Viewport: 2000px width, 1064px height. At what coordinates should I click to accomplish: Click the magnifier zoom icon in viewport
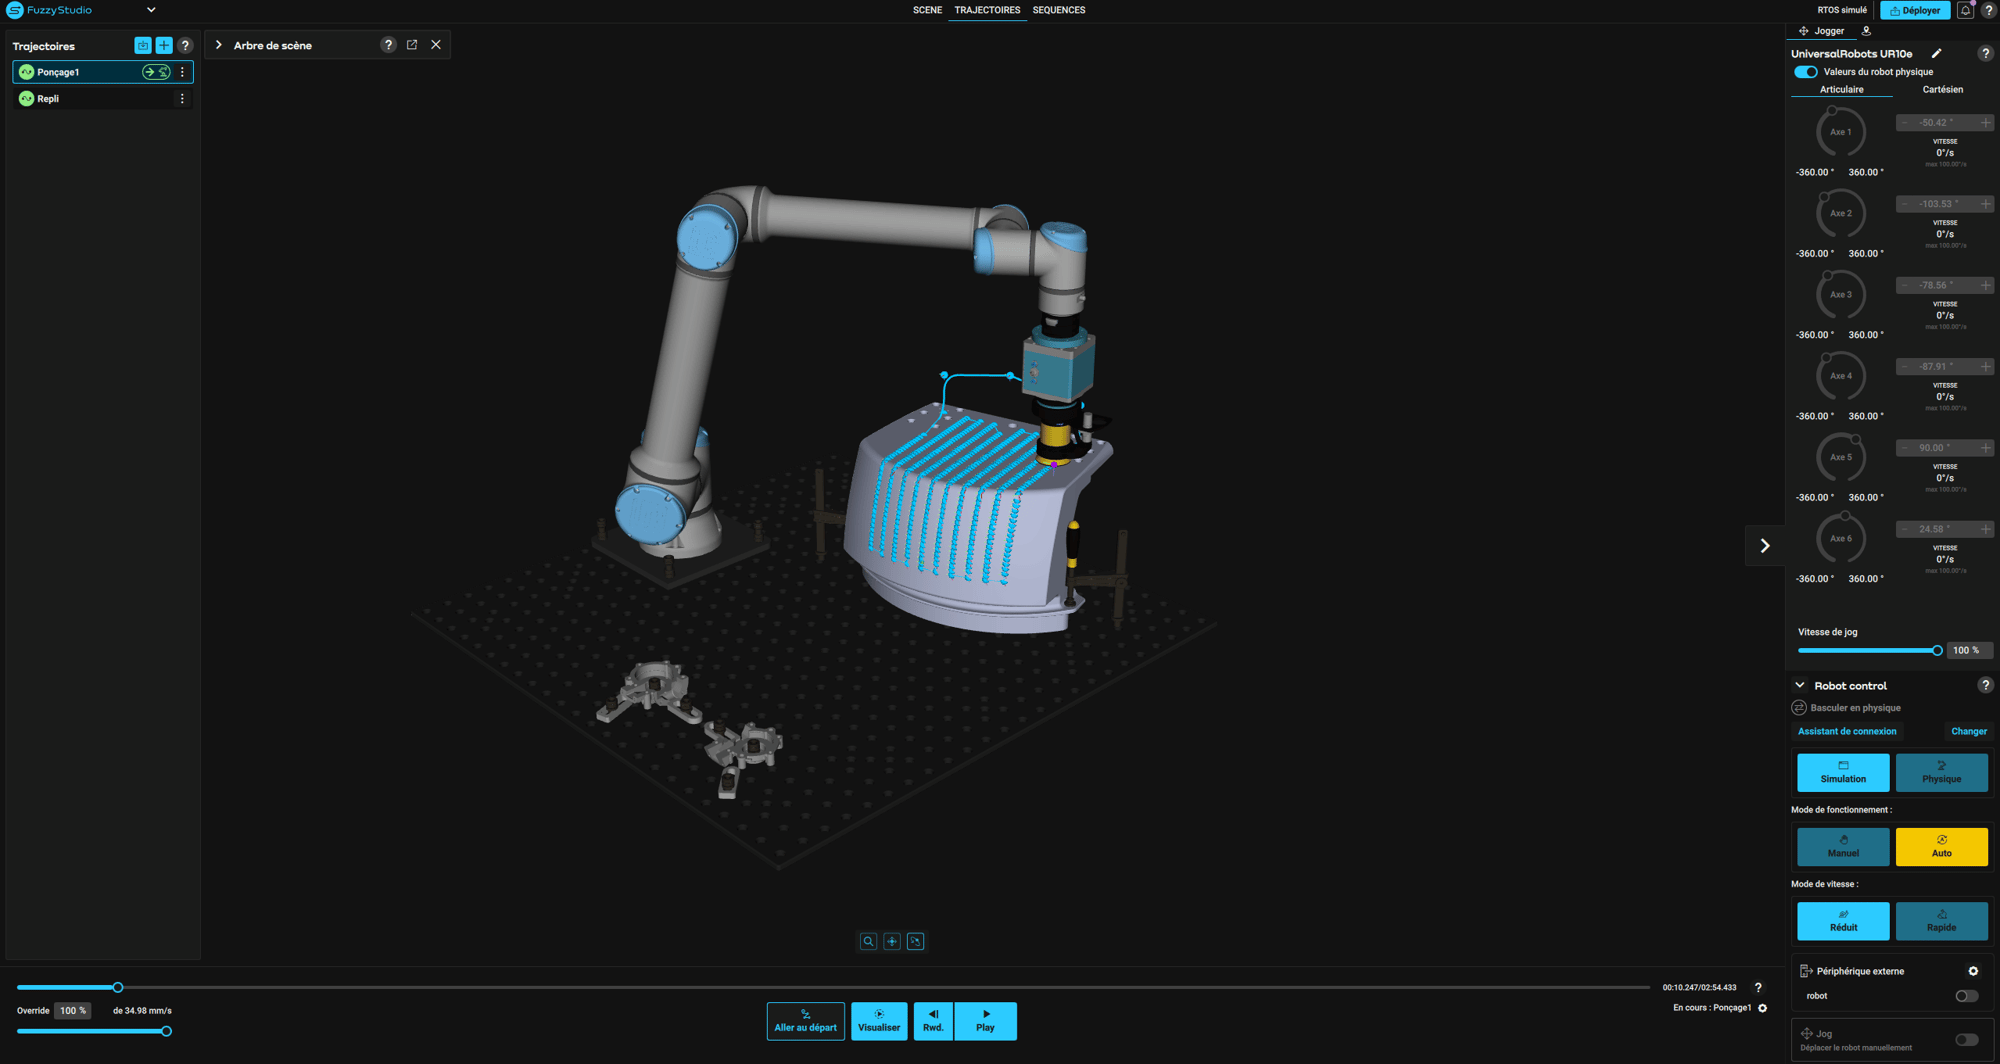point(868,941)
